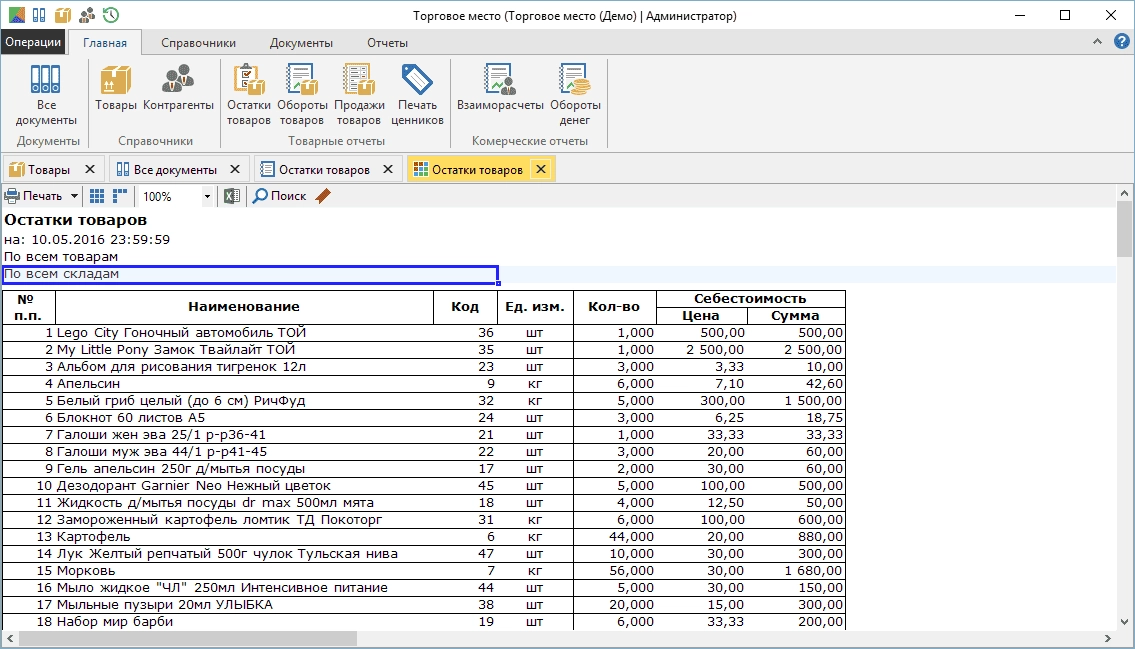
Task: Click the Себестоимость column header
Action: click(750, 299)
